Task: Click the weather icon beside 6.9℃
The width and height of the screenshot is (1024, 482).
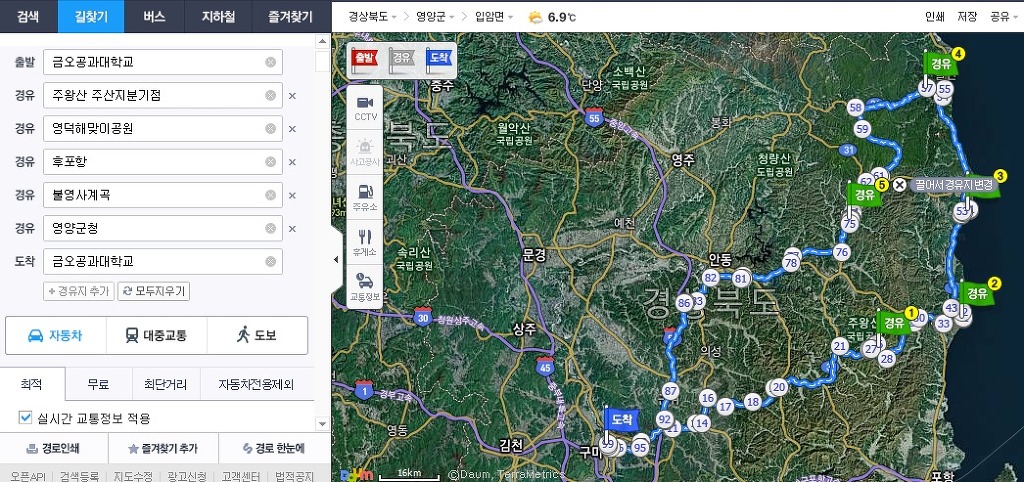Action: 536,17
